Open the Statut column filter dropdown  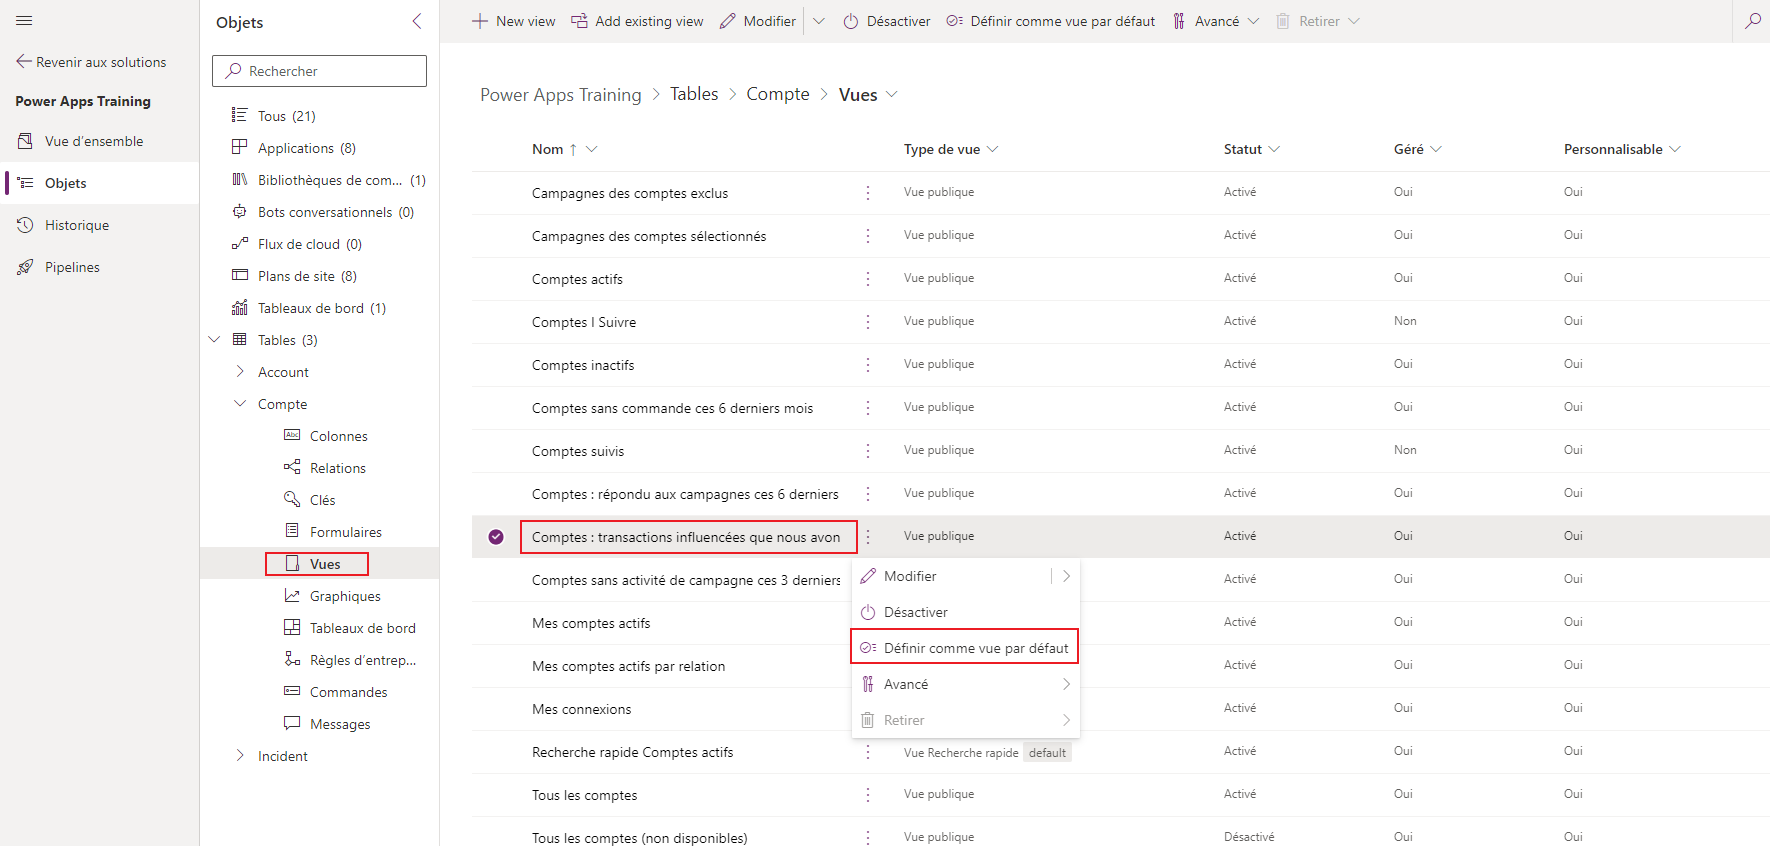tap(1274, 149)
